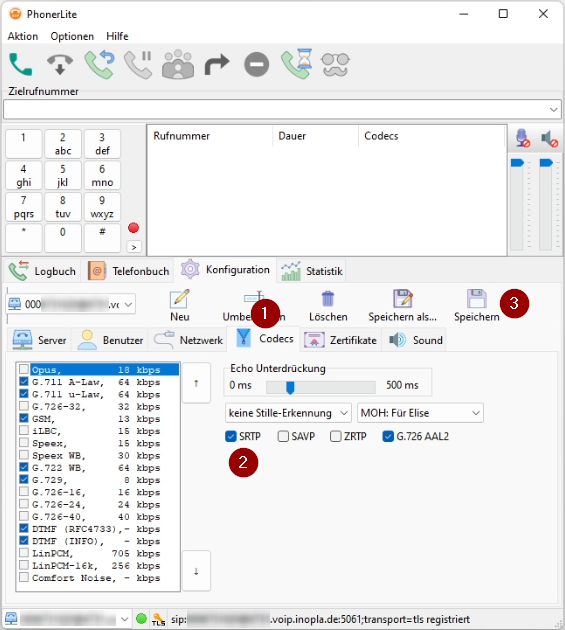Open the Optionen menu
This screenshot has width=565, height=630.
(72, 36)
